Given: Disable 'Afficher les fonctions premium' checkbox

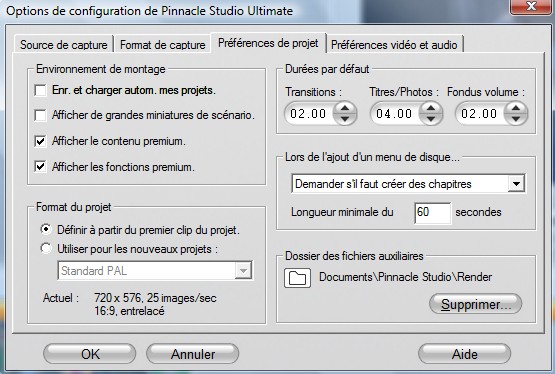Looking at the screenshot, I should [40, 166].
